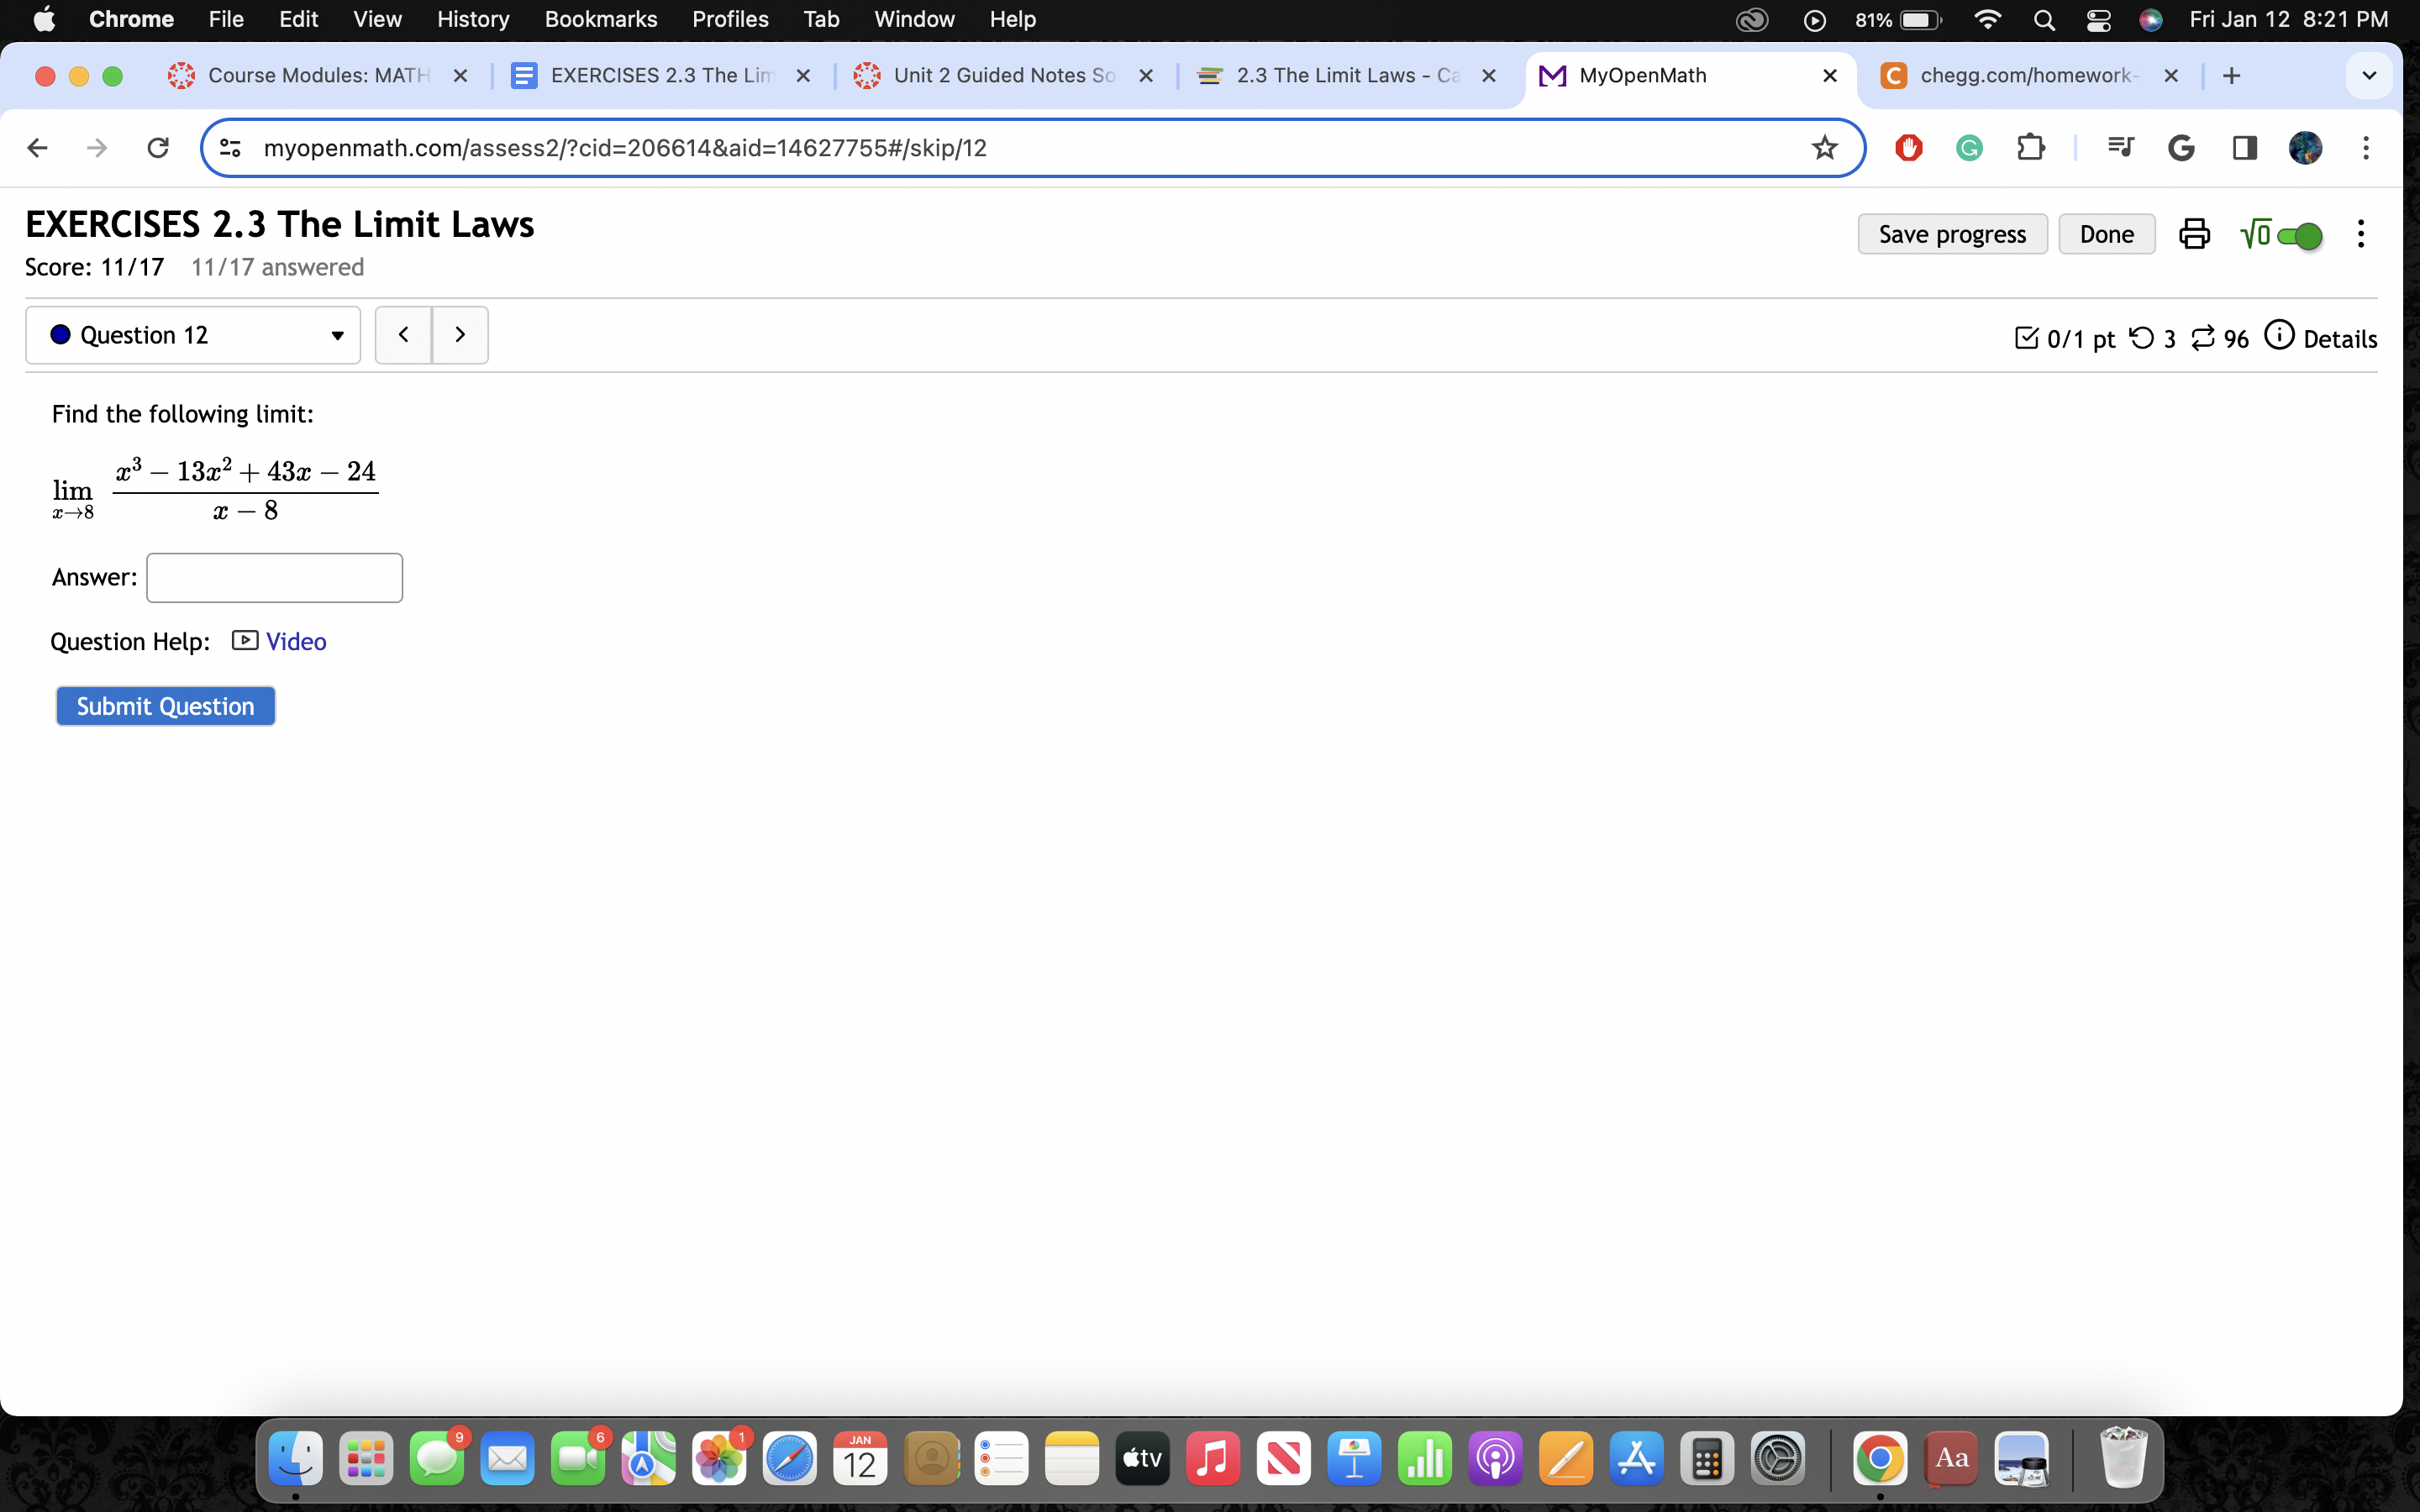Click the Grammarly extension icon
The width and height of the screenshot is (2420, 1512).
[1969, 148]
